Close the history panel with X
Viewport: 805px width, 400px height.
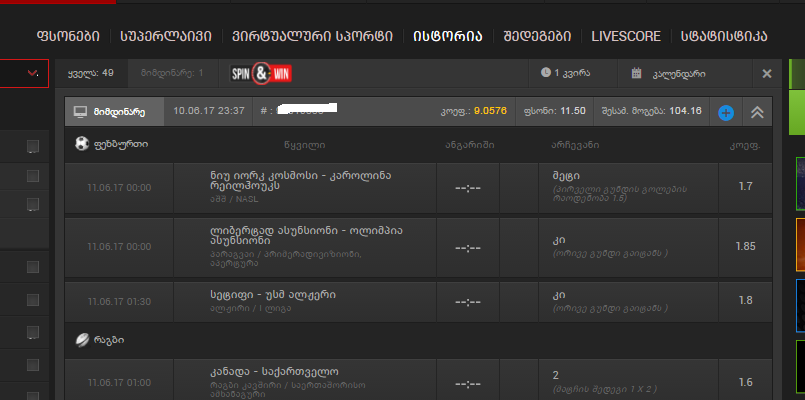767,74
